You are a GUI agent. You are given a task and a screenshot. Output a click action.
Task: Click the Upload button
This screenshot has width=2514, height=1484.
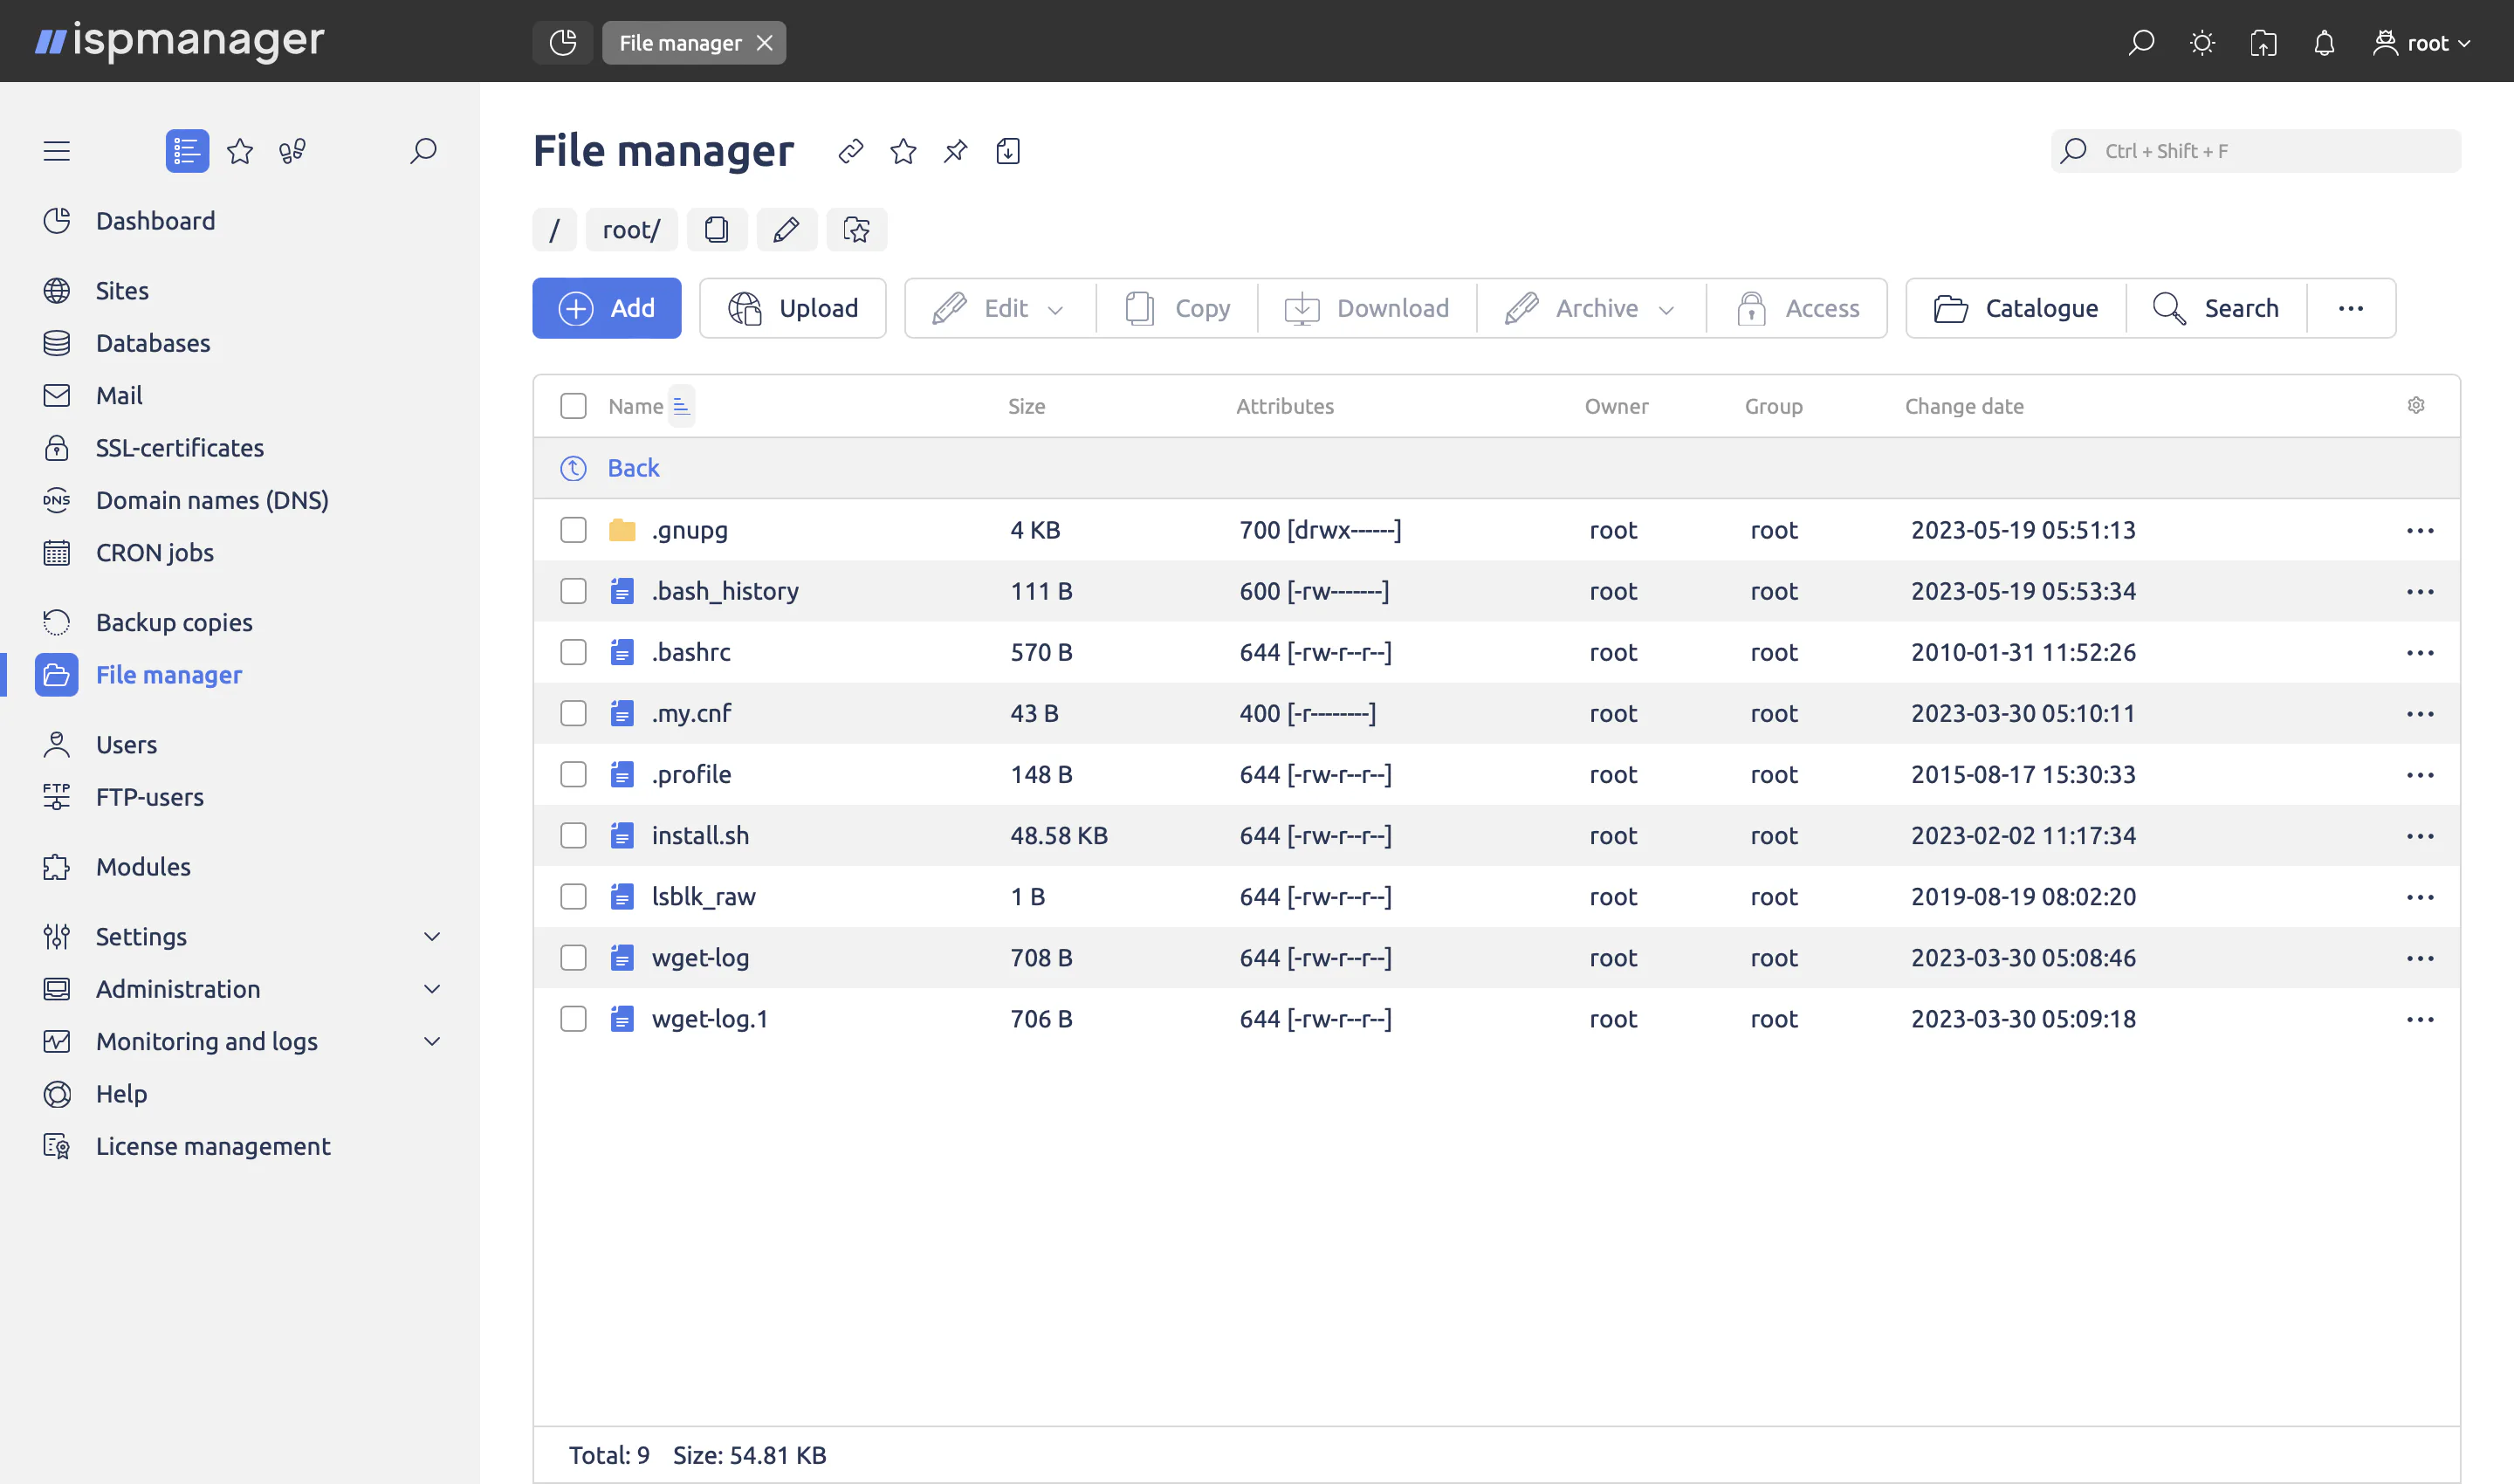[792, 308]
